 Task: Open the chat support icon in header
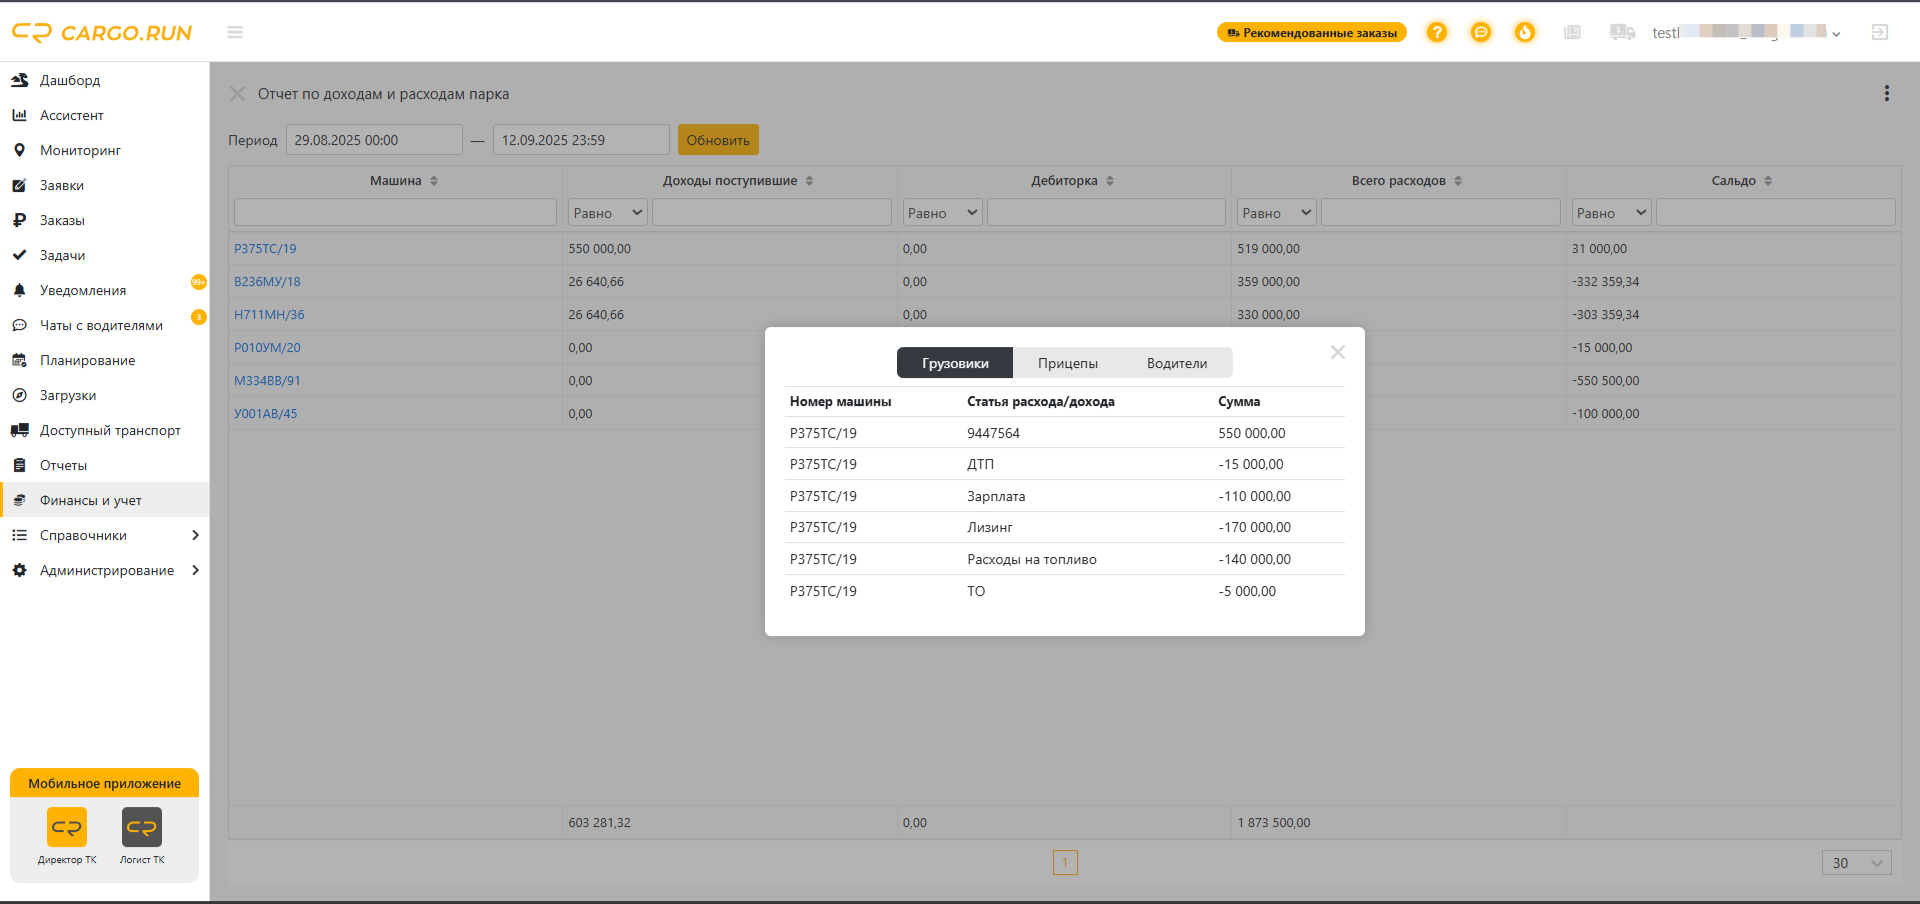tap(1481, 32)
